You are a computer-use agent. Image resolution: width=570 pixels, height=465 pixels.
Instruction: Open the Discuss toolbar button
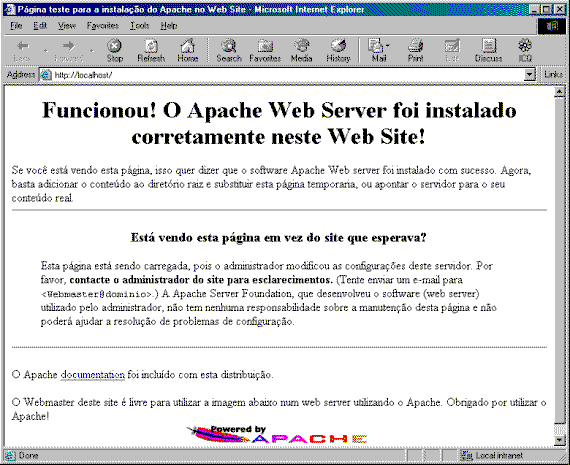coord(488,51)
